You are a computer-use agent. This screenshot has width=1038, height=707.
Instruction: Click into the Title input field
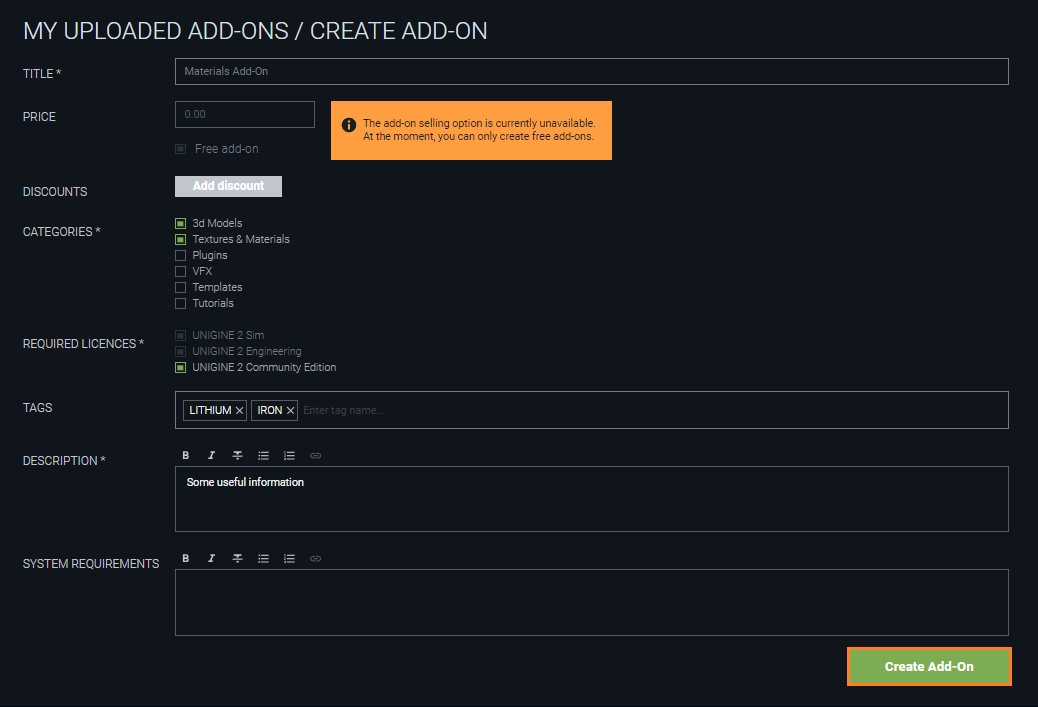point(591,71)
